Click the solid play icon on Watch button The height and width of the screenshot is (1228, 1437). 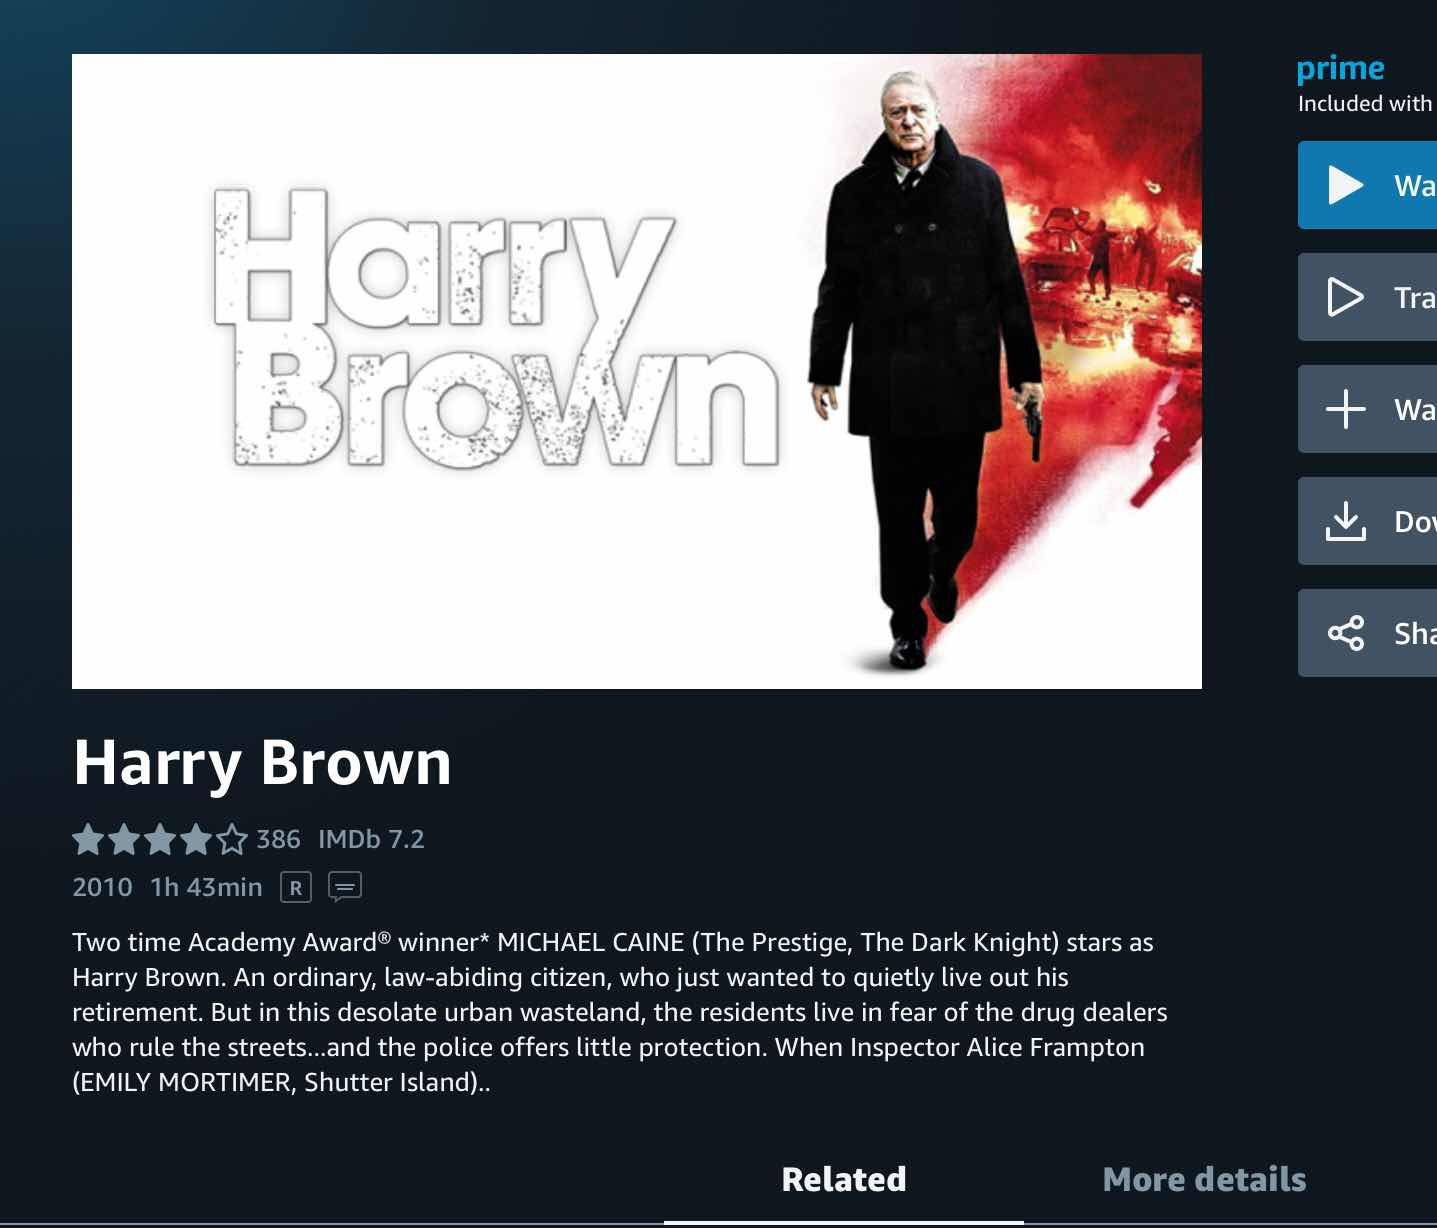[1345, 185]
